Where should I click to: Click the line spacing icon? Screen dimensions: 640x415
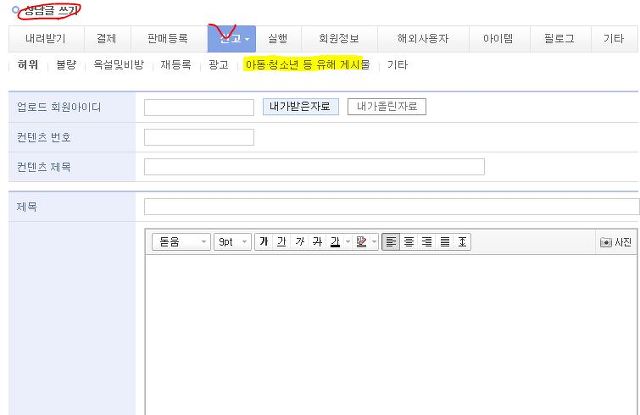[x=462, y=242]
